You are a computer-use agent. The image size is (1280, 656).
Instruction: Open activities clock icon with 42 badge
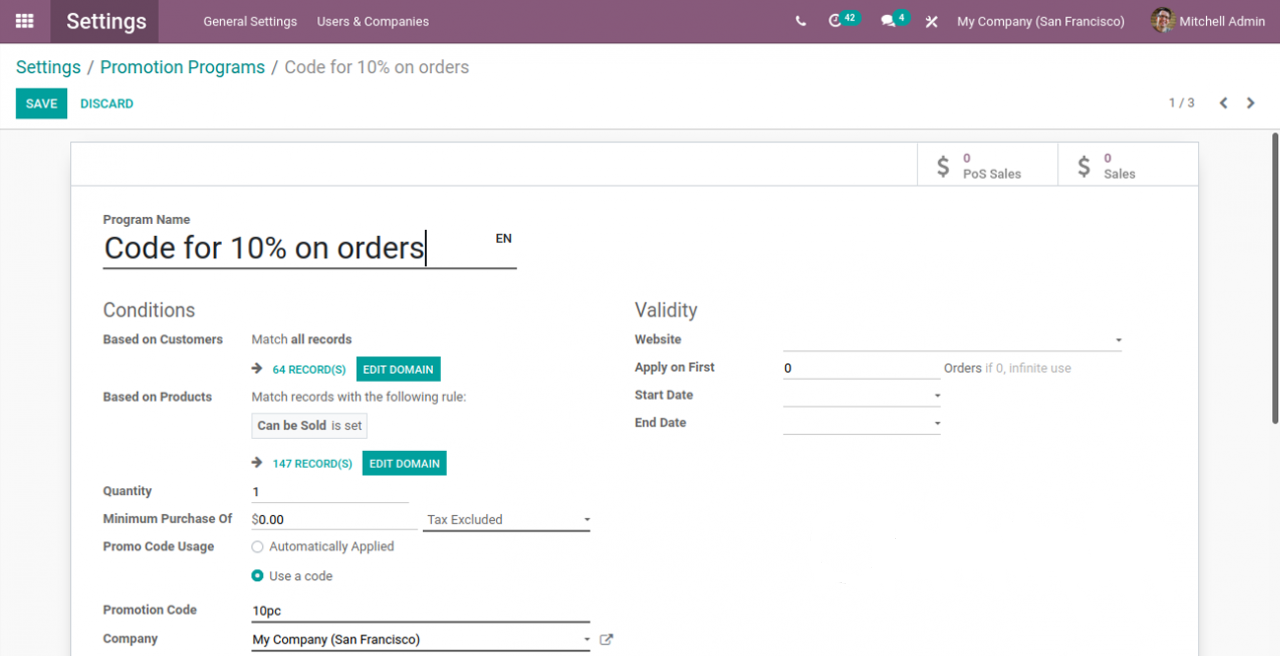click(836, 21)
